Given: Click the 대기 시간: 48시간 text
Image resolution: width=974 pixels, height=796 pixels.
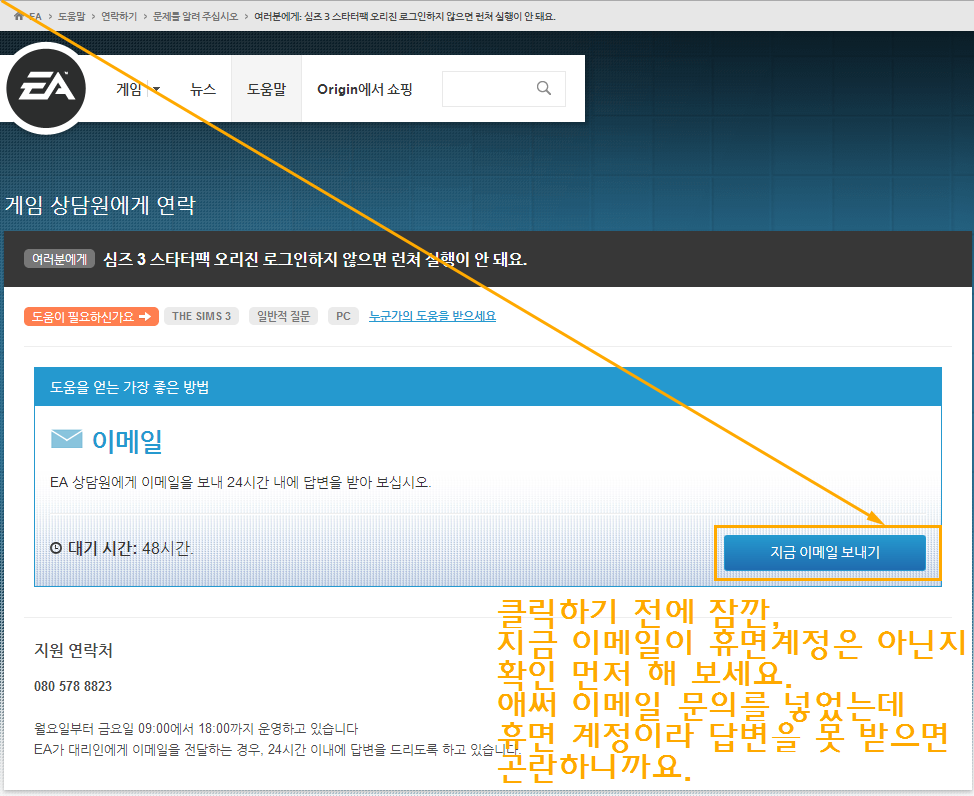Looking at the screenshot, I should point(130,548).
